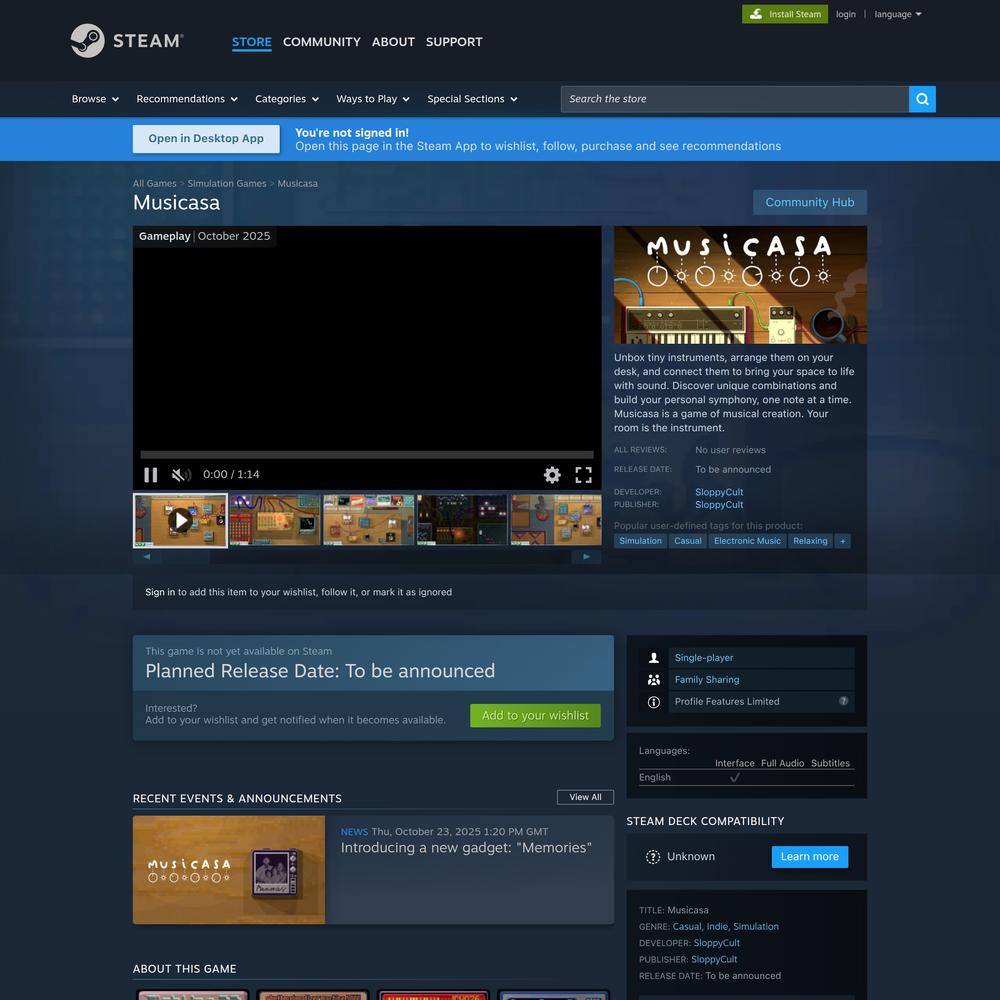This screenshot has height=1000, width=1000.
Task: Unmute the video audio
Action: point(181,475)
